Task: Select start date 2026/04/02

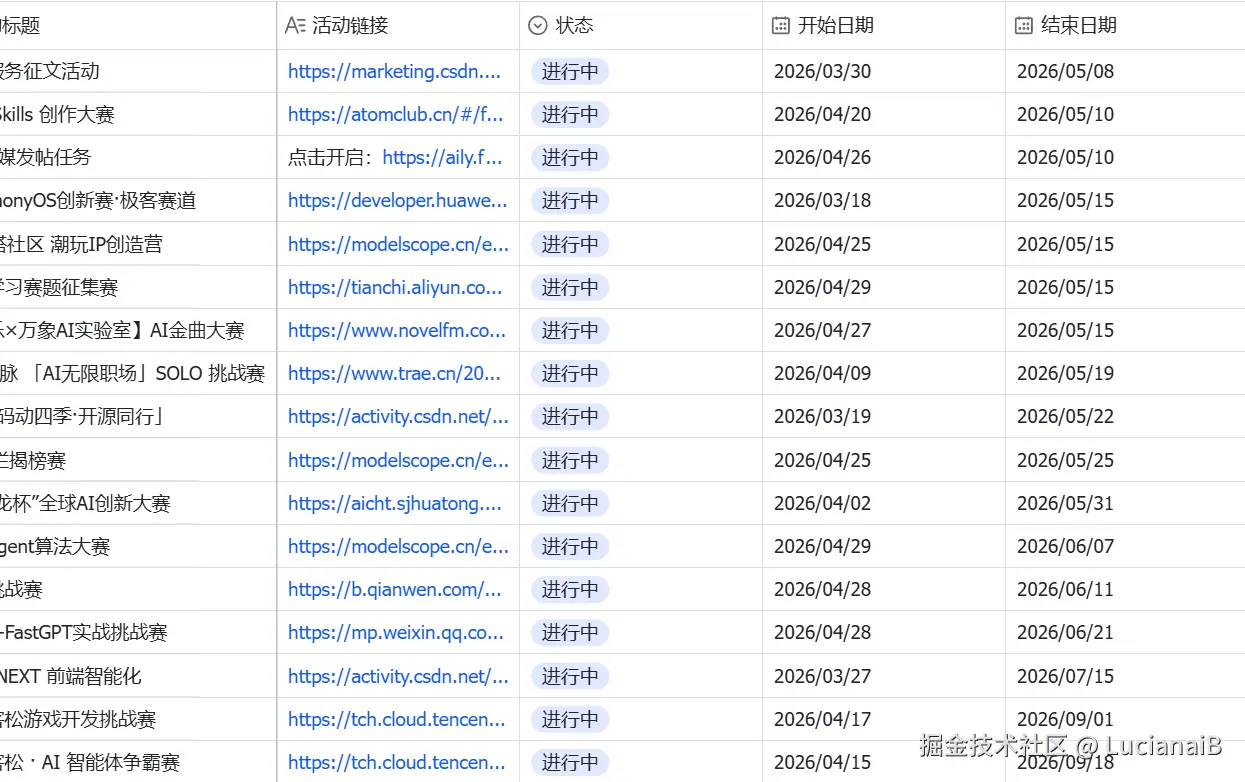Action: pos(822,503)
